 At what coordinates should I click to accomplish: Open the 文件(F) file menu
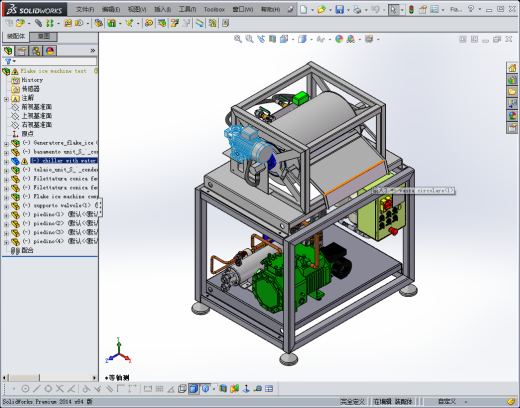85,9
